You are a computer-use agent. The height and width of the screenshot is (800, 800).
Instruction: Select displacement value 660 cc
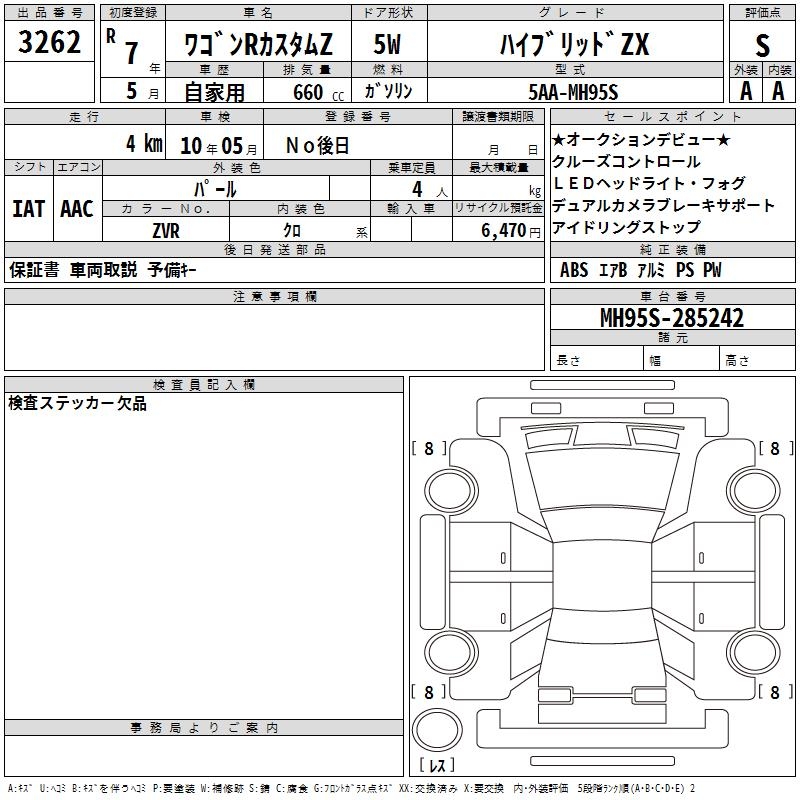tap(318, 93)
